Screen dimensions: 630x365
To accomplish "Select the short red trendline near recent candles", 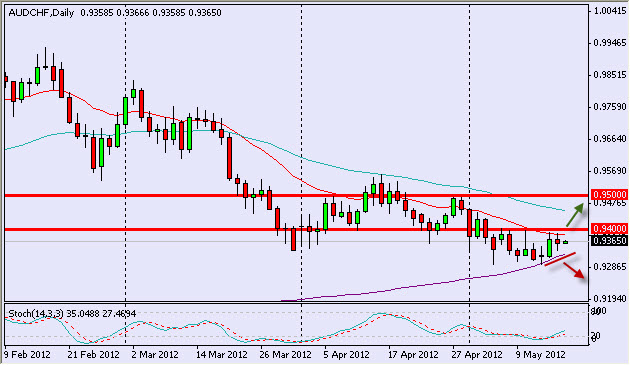I will click(560, 259).
